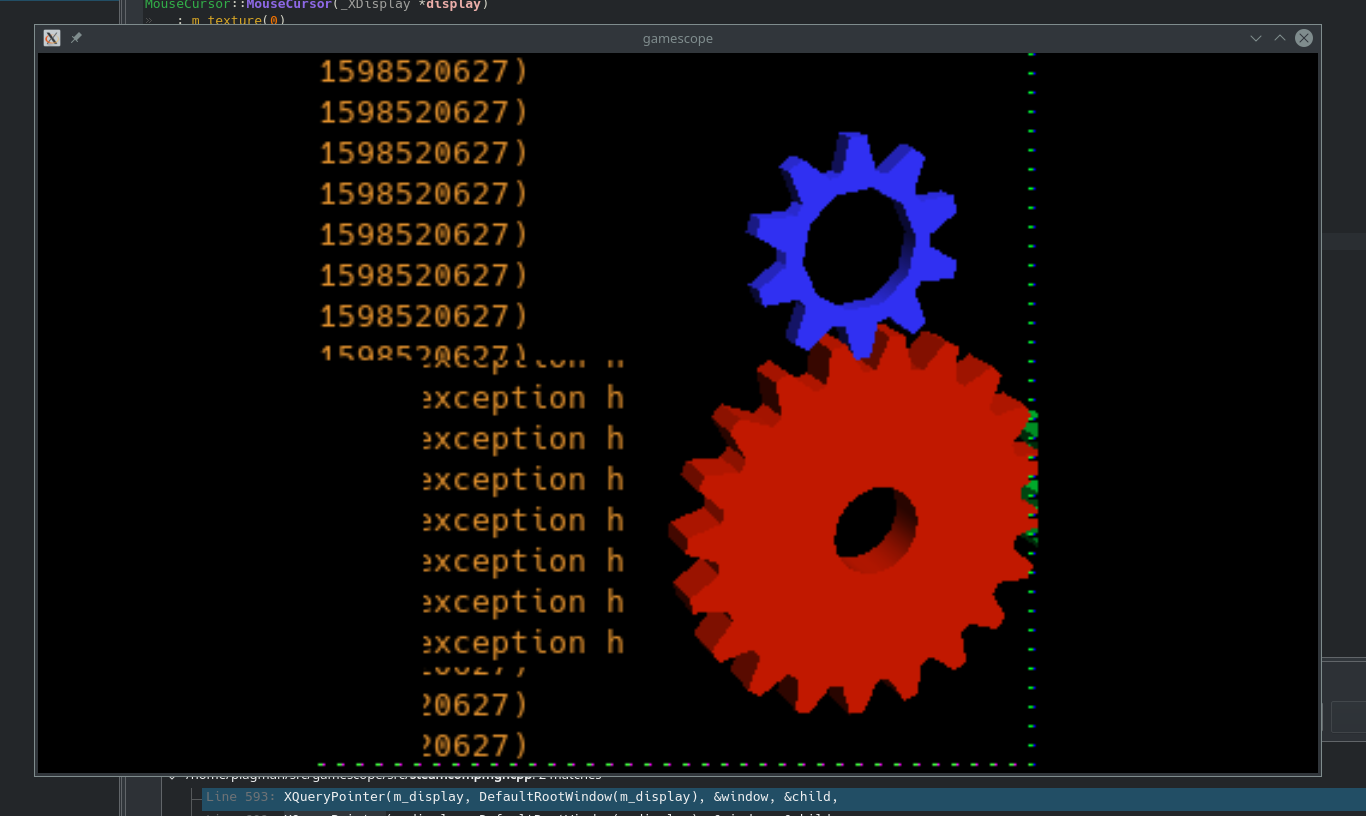This screenshot has width=1366, height=816.
Task: Click the m_texture(0) line in the code editor
Action: click(x=230, y=19)
